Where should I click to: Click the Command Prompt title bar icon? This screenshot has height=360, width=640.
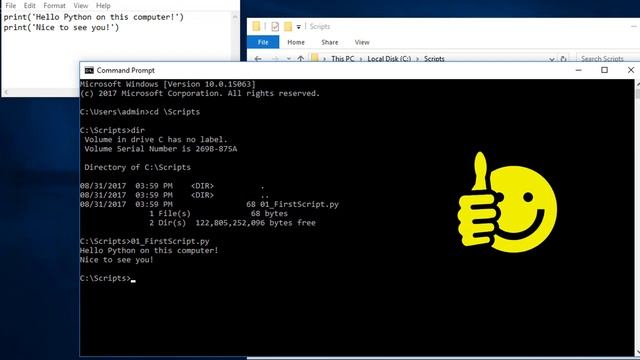89,70
